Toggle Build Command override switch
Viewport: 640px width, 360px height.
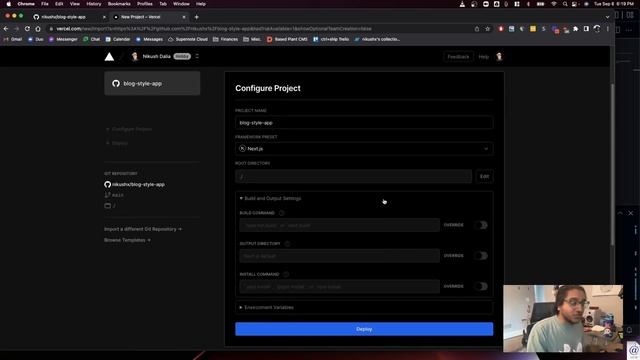(x=481, y=225)
